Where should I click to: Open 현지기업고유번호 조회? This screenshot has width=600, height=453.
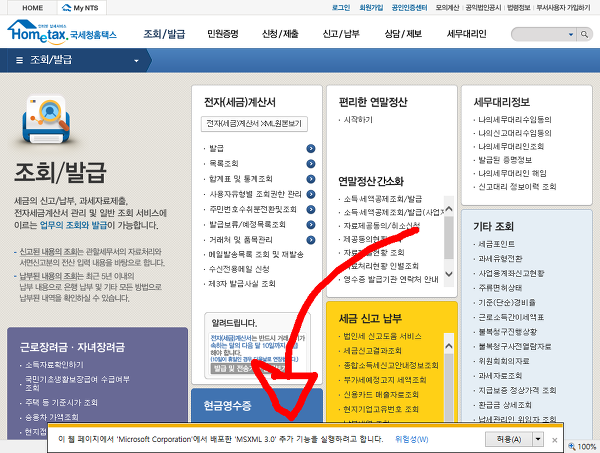tap(380, 409)
